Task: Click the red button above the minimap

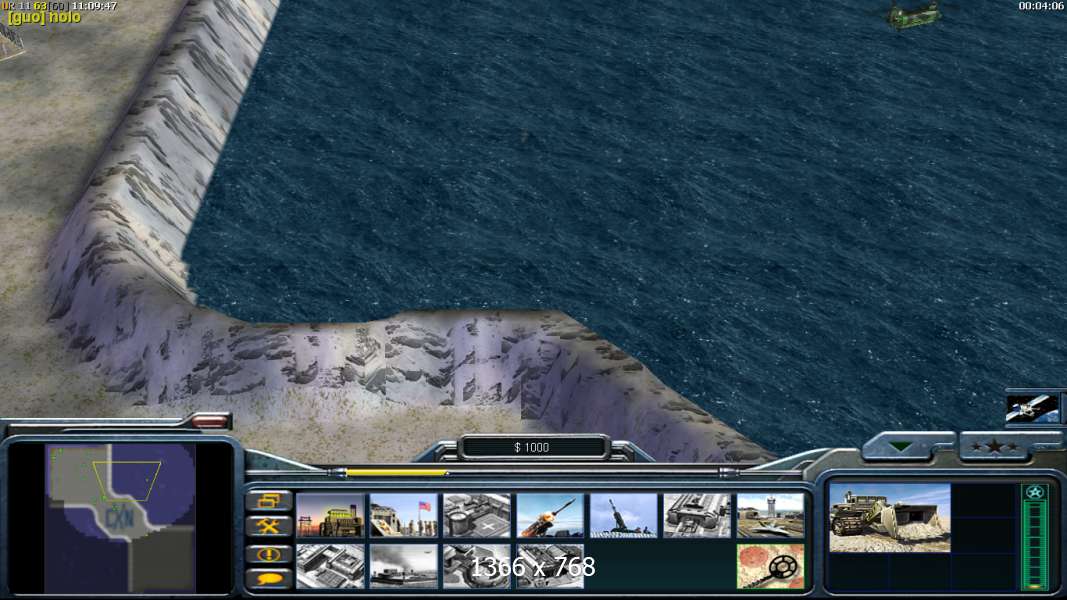Action: tap(210, 422)
